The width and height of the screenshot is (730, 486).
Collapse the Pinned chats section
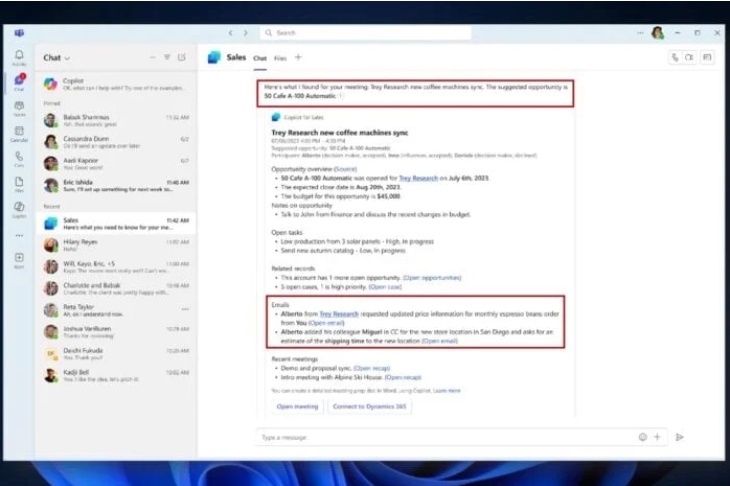(x=52, y=103)
